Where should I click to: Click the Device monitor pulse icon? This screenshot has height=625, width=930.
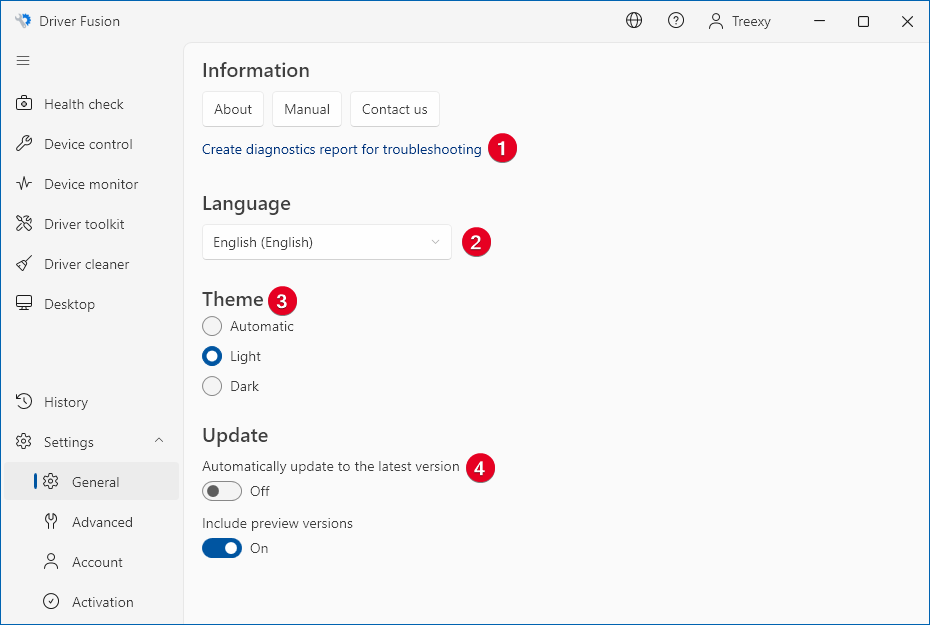tap(24, 183)
